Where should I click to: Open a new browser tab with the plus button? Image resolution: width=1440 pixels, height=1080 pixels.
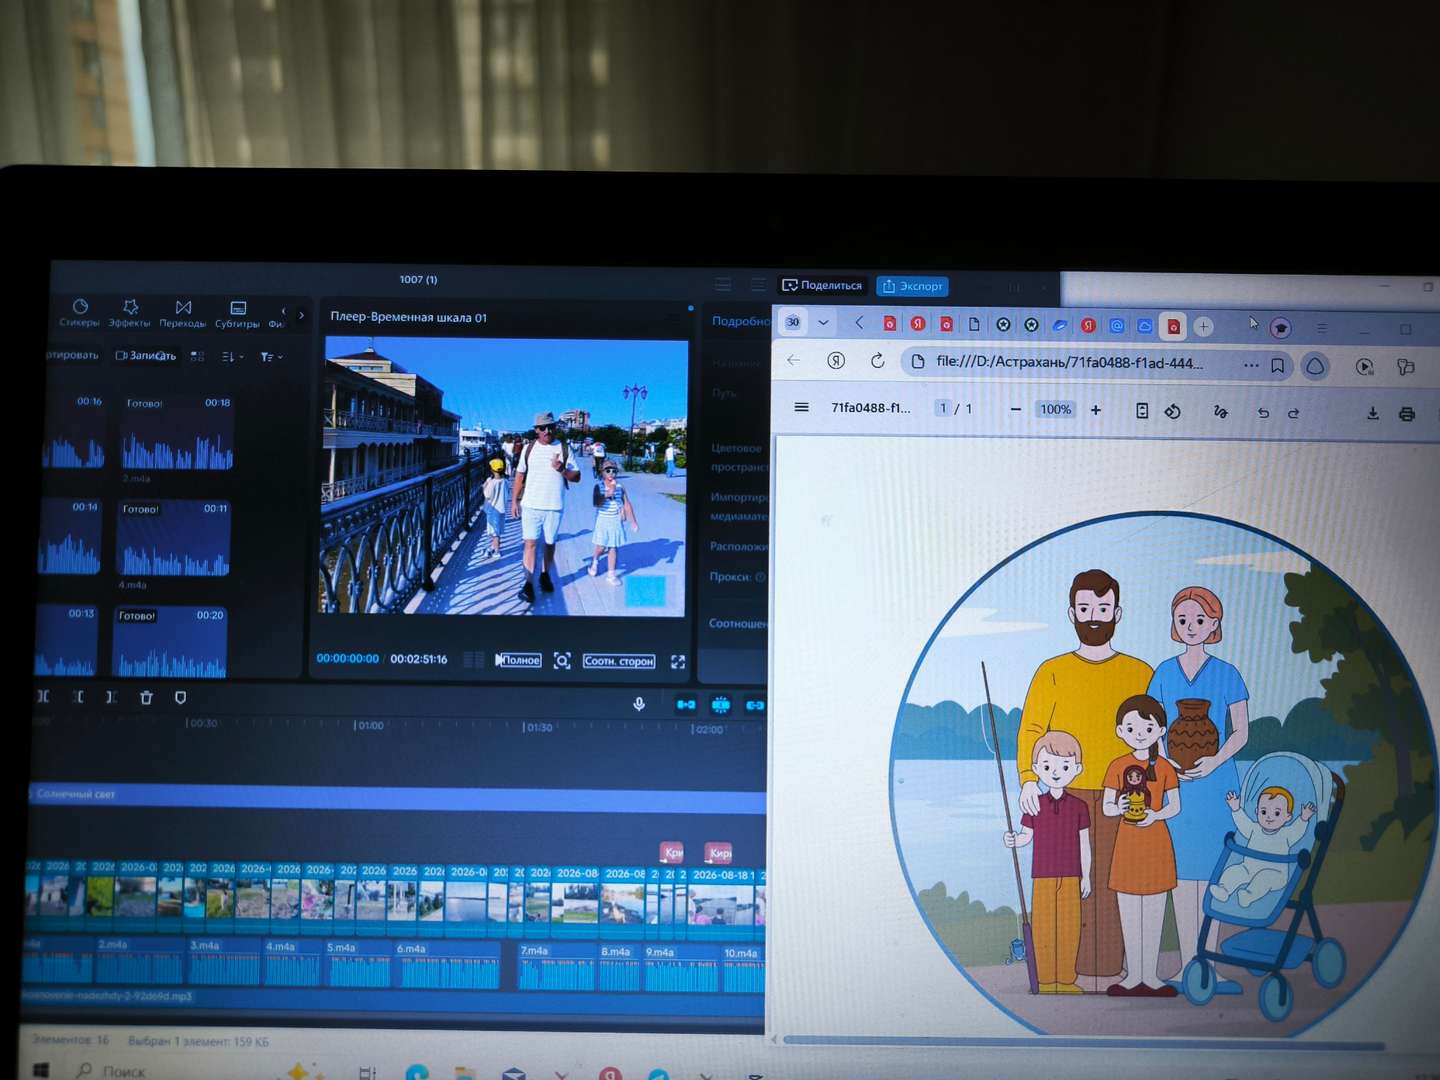click(x=1203, y=326)
